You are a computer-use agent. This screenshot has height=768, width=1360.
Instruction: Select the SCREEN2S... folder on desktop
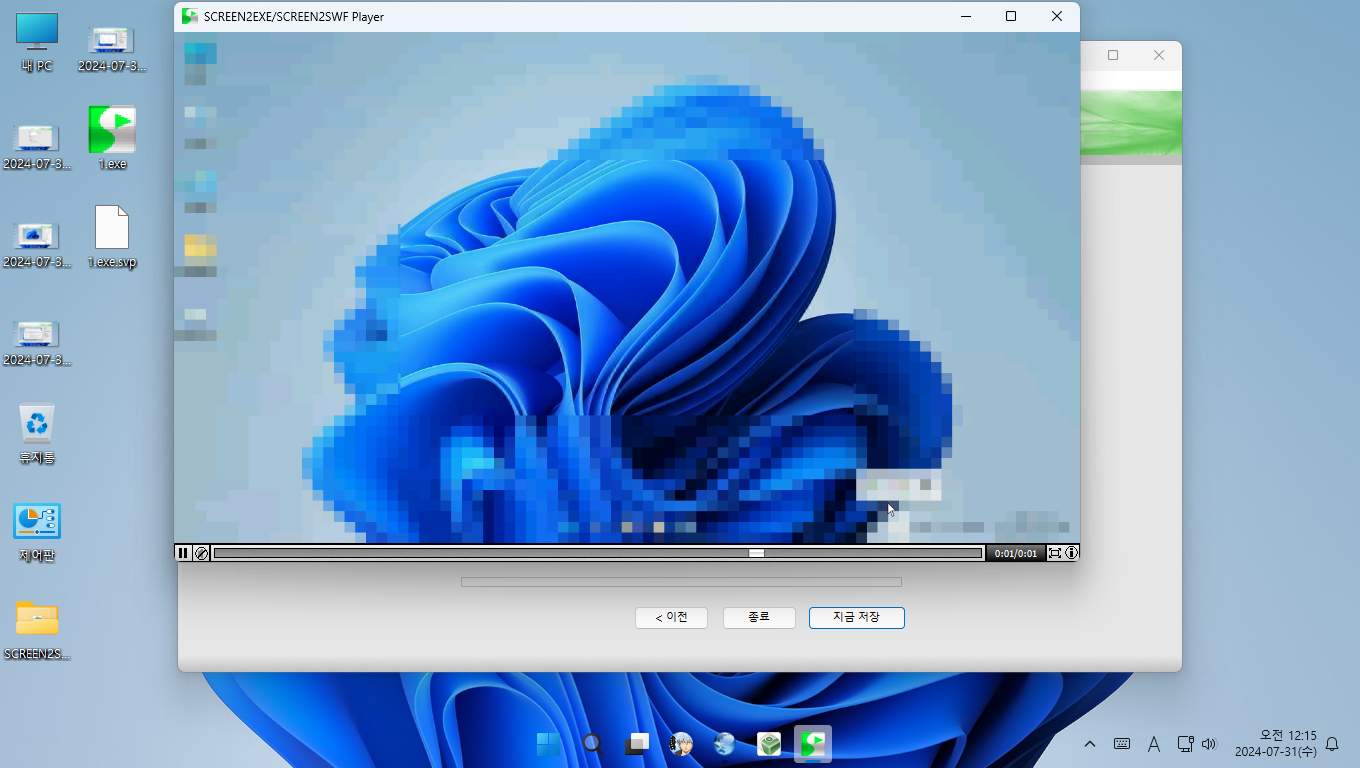37,630
